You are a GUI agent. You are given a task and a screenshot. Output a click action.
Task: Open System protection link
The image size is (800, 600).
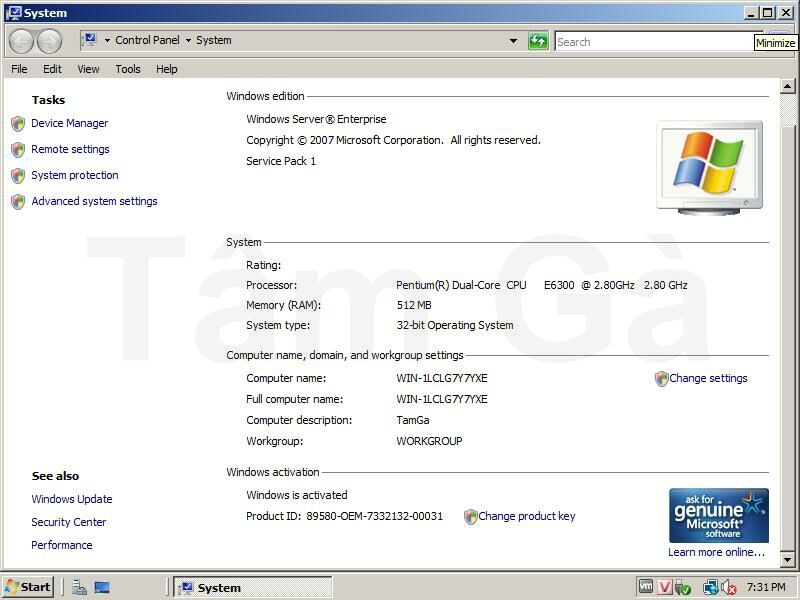[74, 175]
